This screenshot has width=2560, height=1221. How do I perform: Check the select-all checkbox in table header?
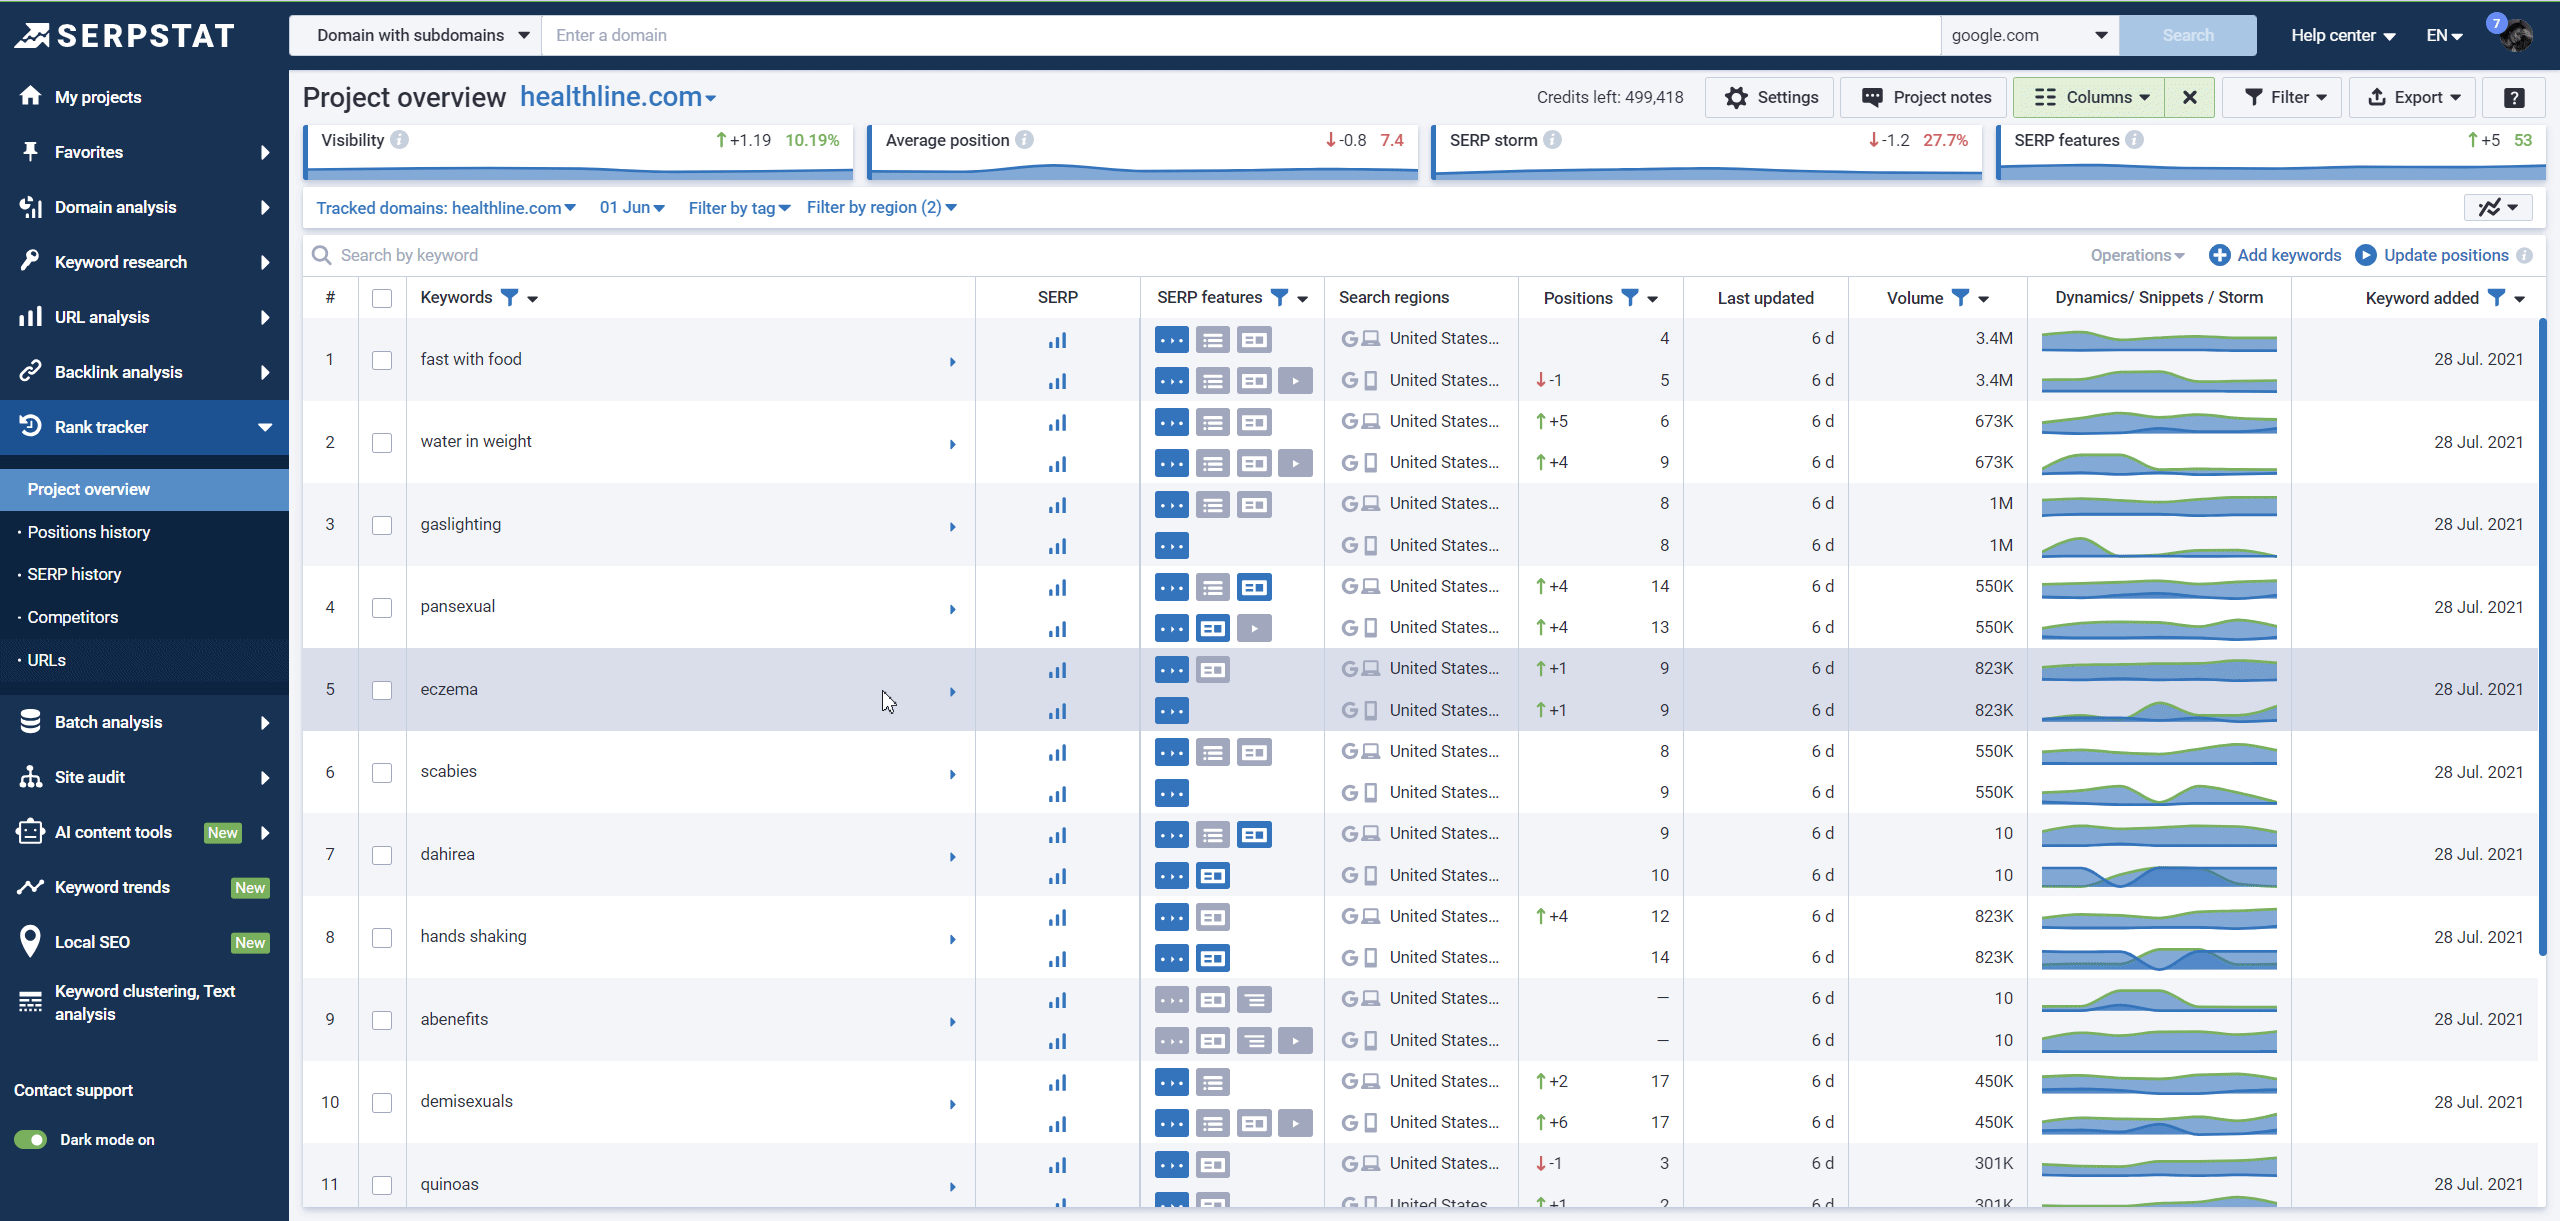click(381, 297)
